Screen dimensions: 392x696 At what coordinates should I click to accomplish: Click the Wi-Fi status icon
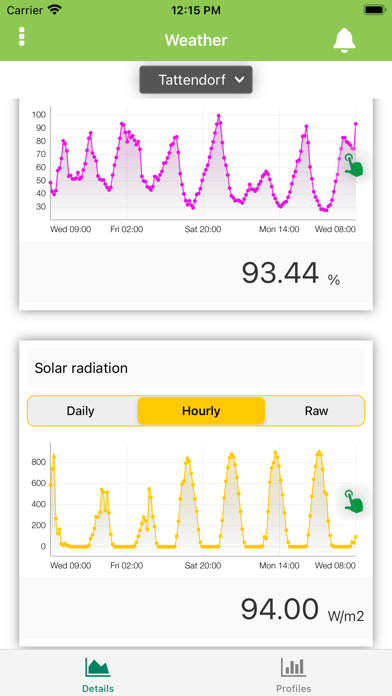coord(55,10)
